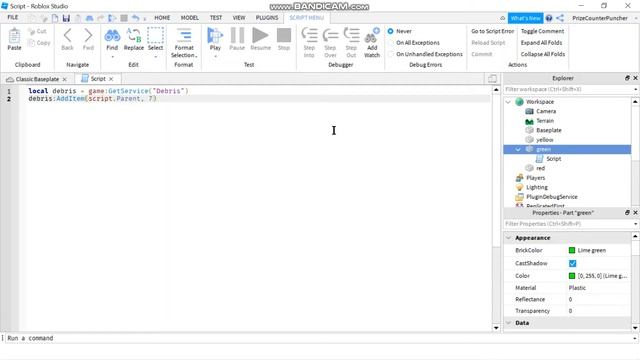Click the Cut scissors icon

click(x=31, y=31)
